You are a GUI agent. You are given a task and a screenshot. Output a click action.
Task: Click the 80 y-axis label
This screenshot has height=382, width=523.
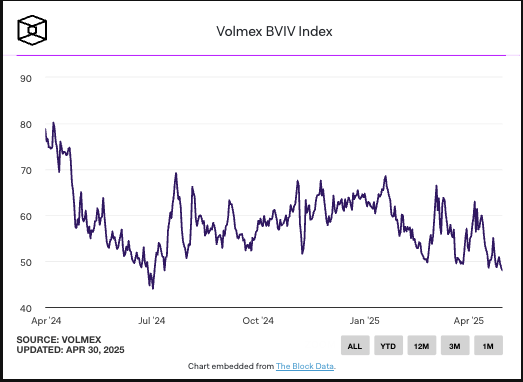click(26, 125)
